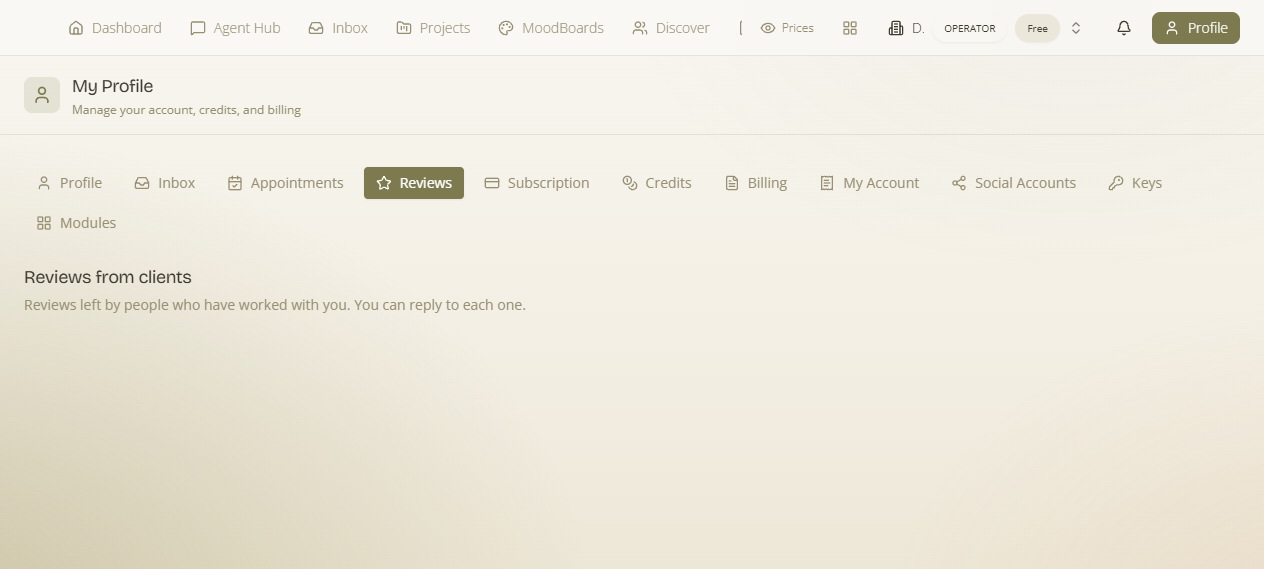
Task: Click the My Profile avatar icon
Action: (42, 95)
